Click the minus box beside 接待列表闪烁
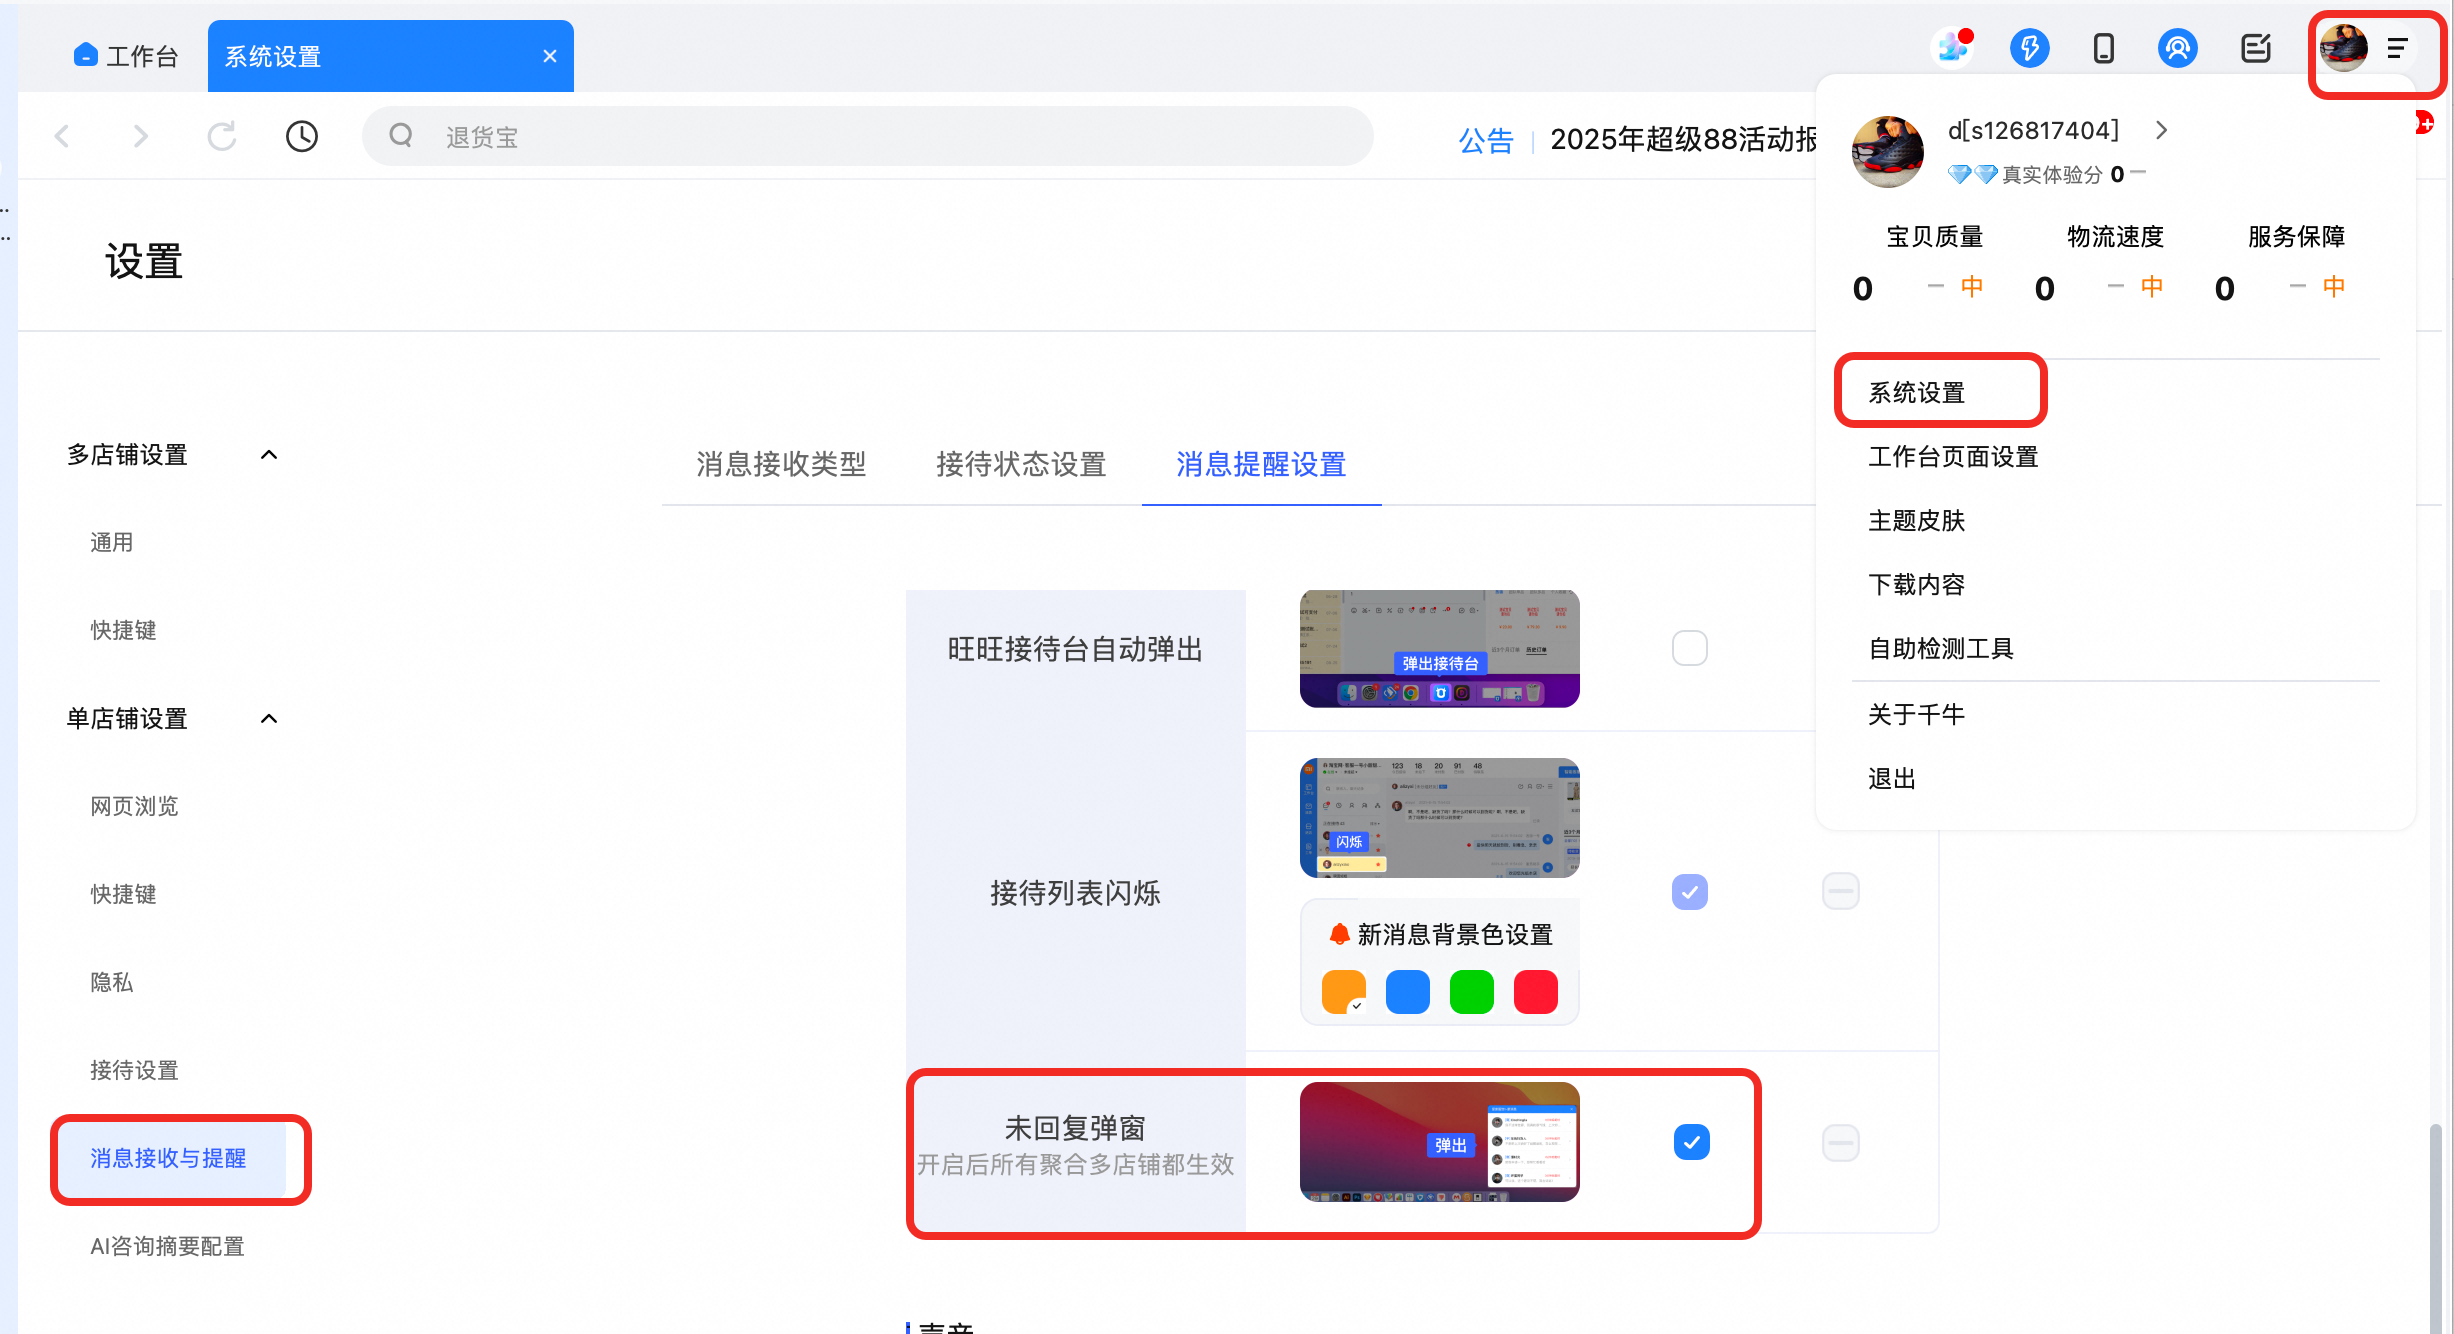The height and width of the screenshot is (1334, 2454). [x=1840, y=890]
